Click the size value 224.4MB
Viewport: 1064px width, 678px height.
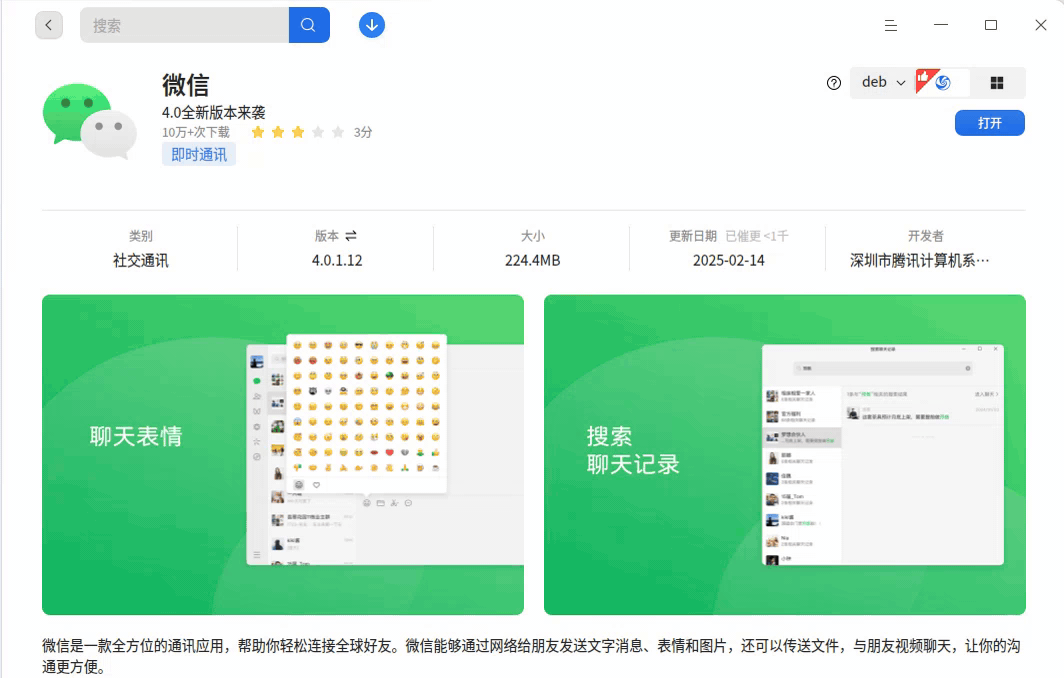tap(532, 261)
